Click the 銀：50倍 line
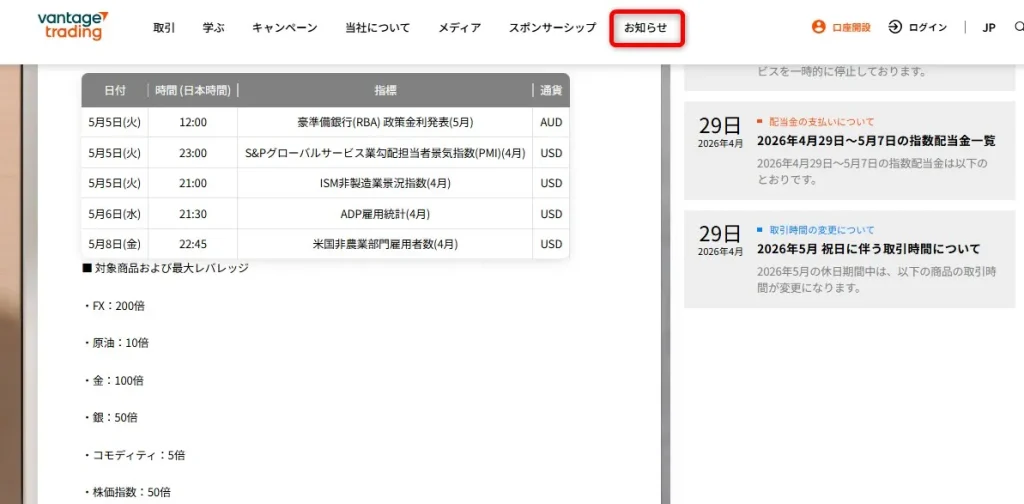This screenshot has height=504, width=1024. [110, 417]
